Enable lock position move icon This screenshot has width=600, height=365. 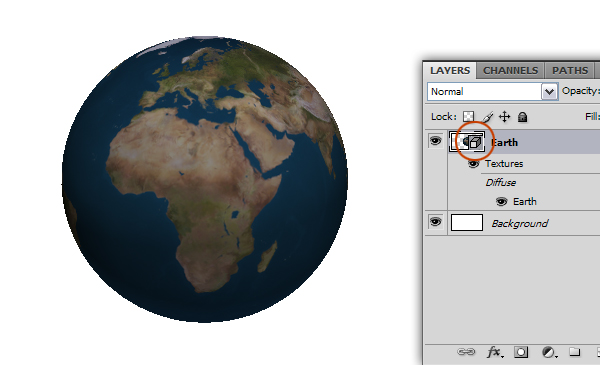point(505,117)
